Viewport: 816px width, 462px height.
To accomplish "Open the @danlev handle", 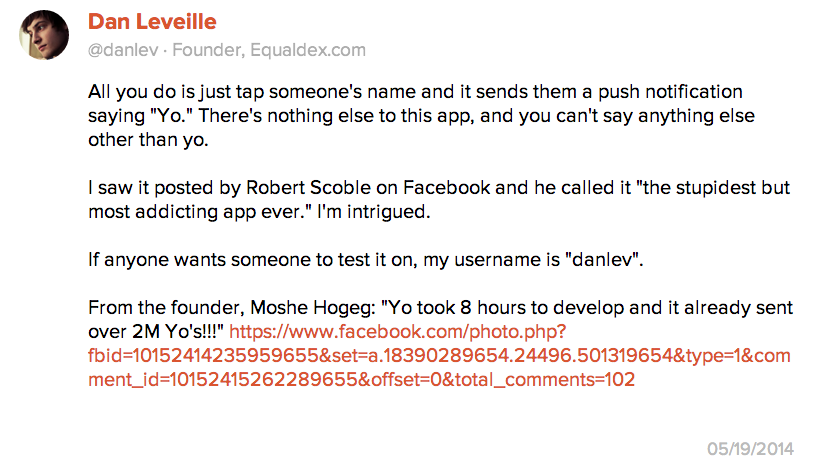I will click(x=123, y=50).
